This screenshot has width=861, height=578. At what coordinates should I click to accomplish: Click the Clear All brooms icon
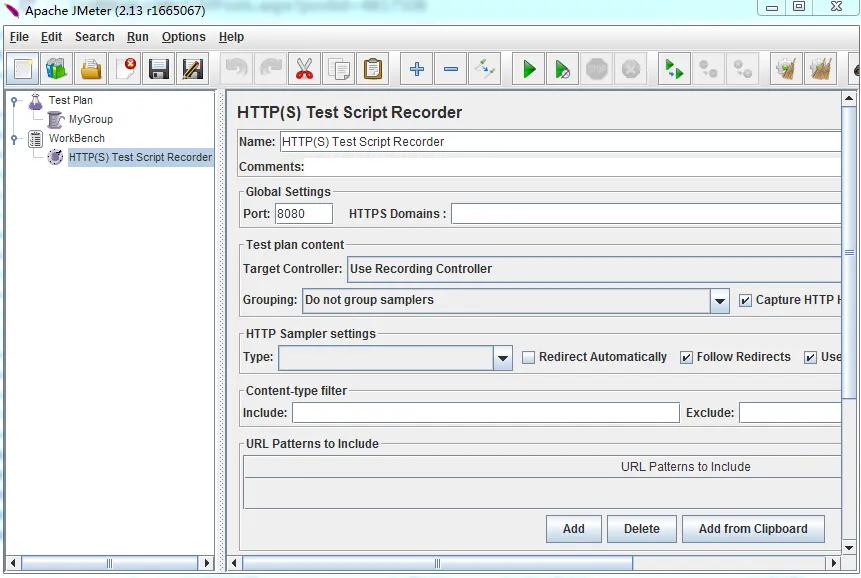tap(821, 69)
